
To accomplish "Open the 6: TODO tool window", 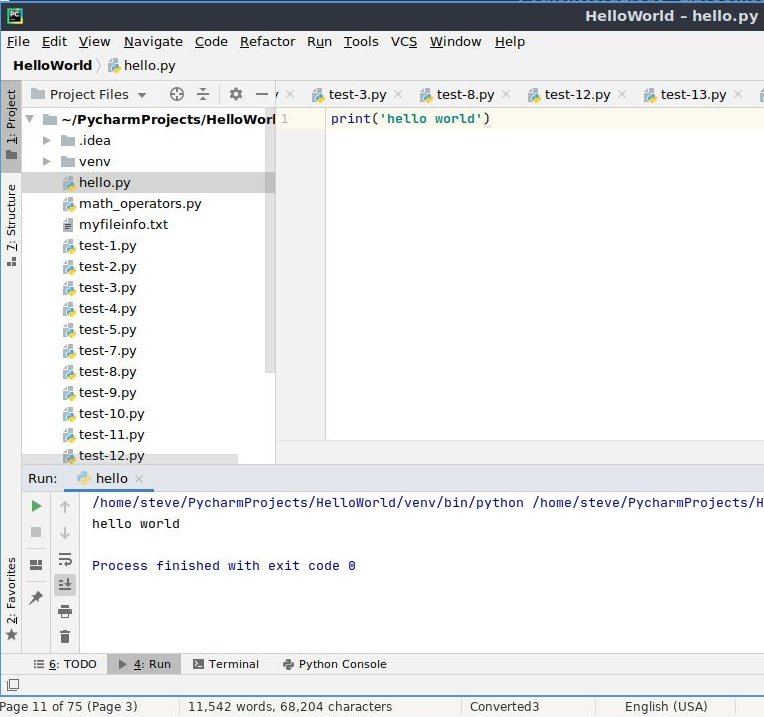I will [65, 664].
